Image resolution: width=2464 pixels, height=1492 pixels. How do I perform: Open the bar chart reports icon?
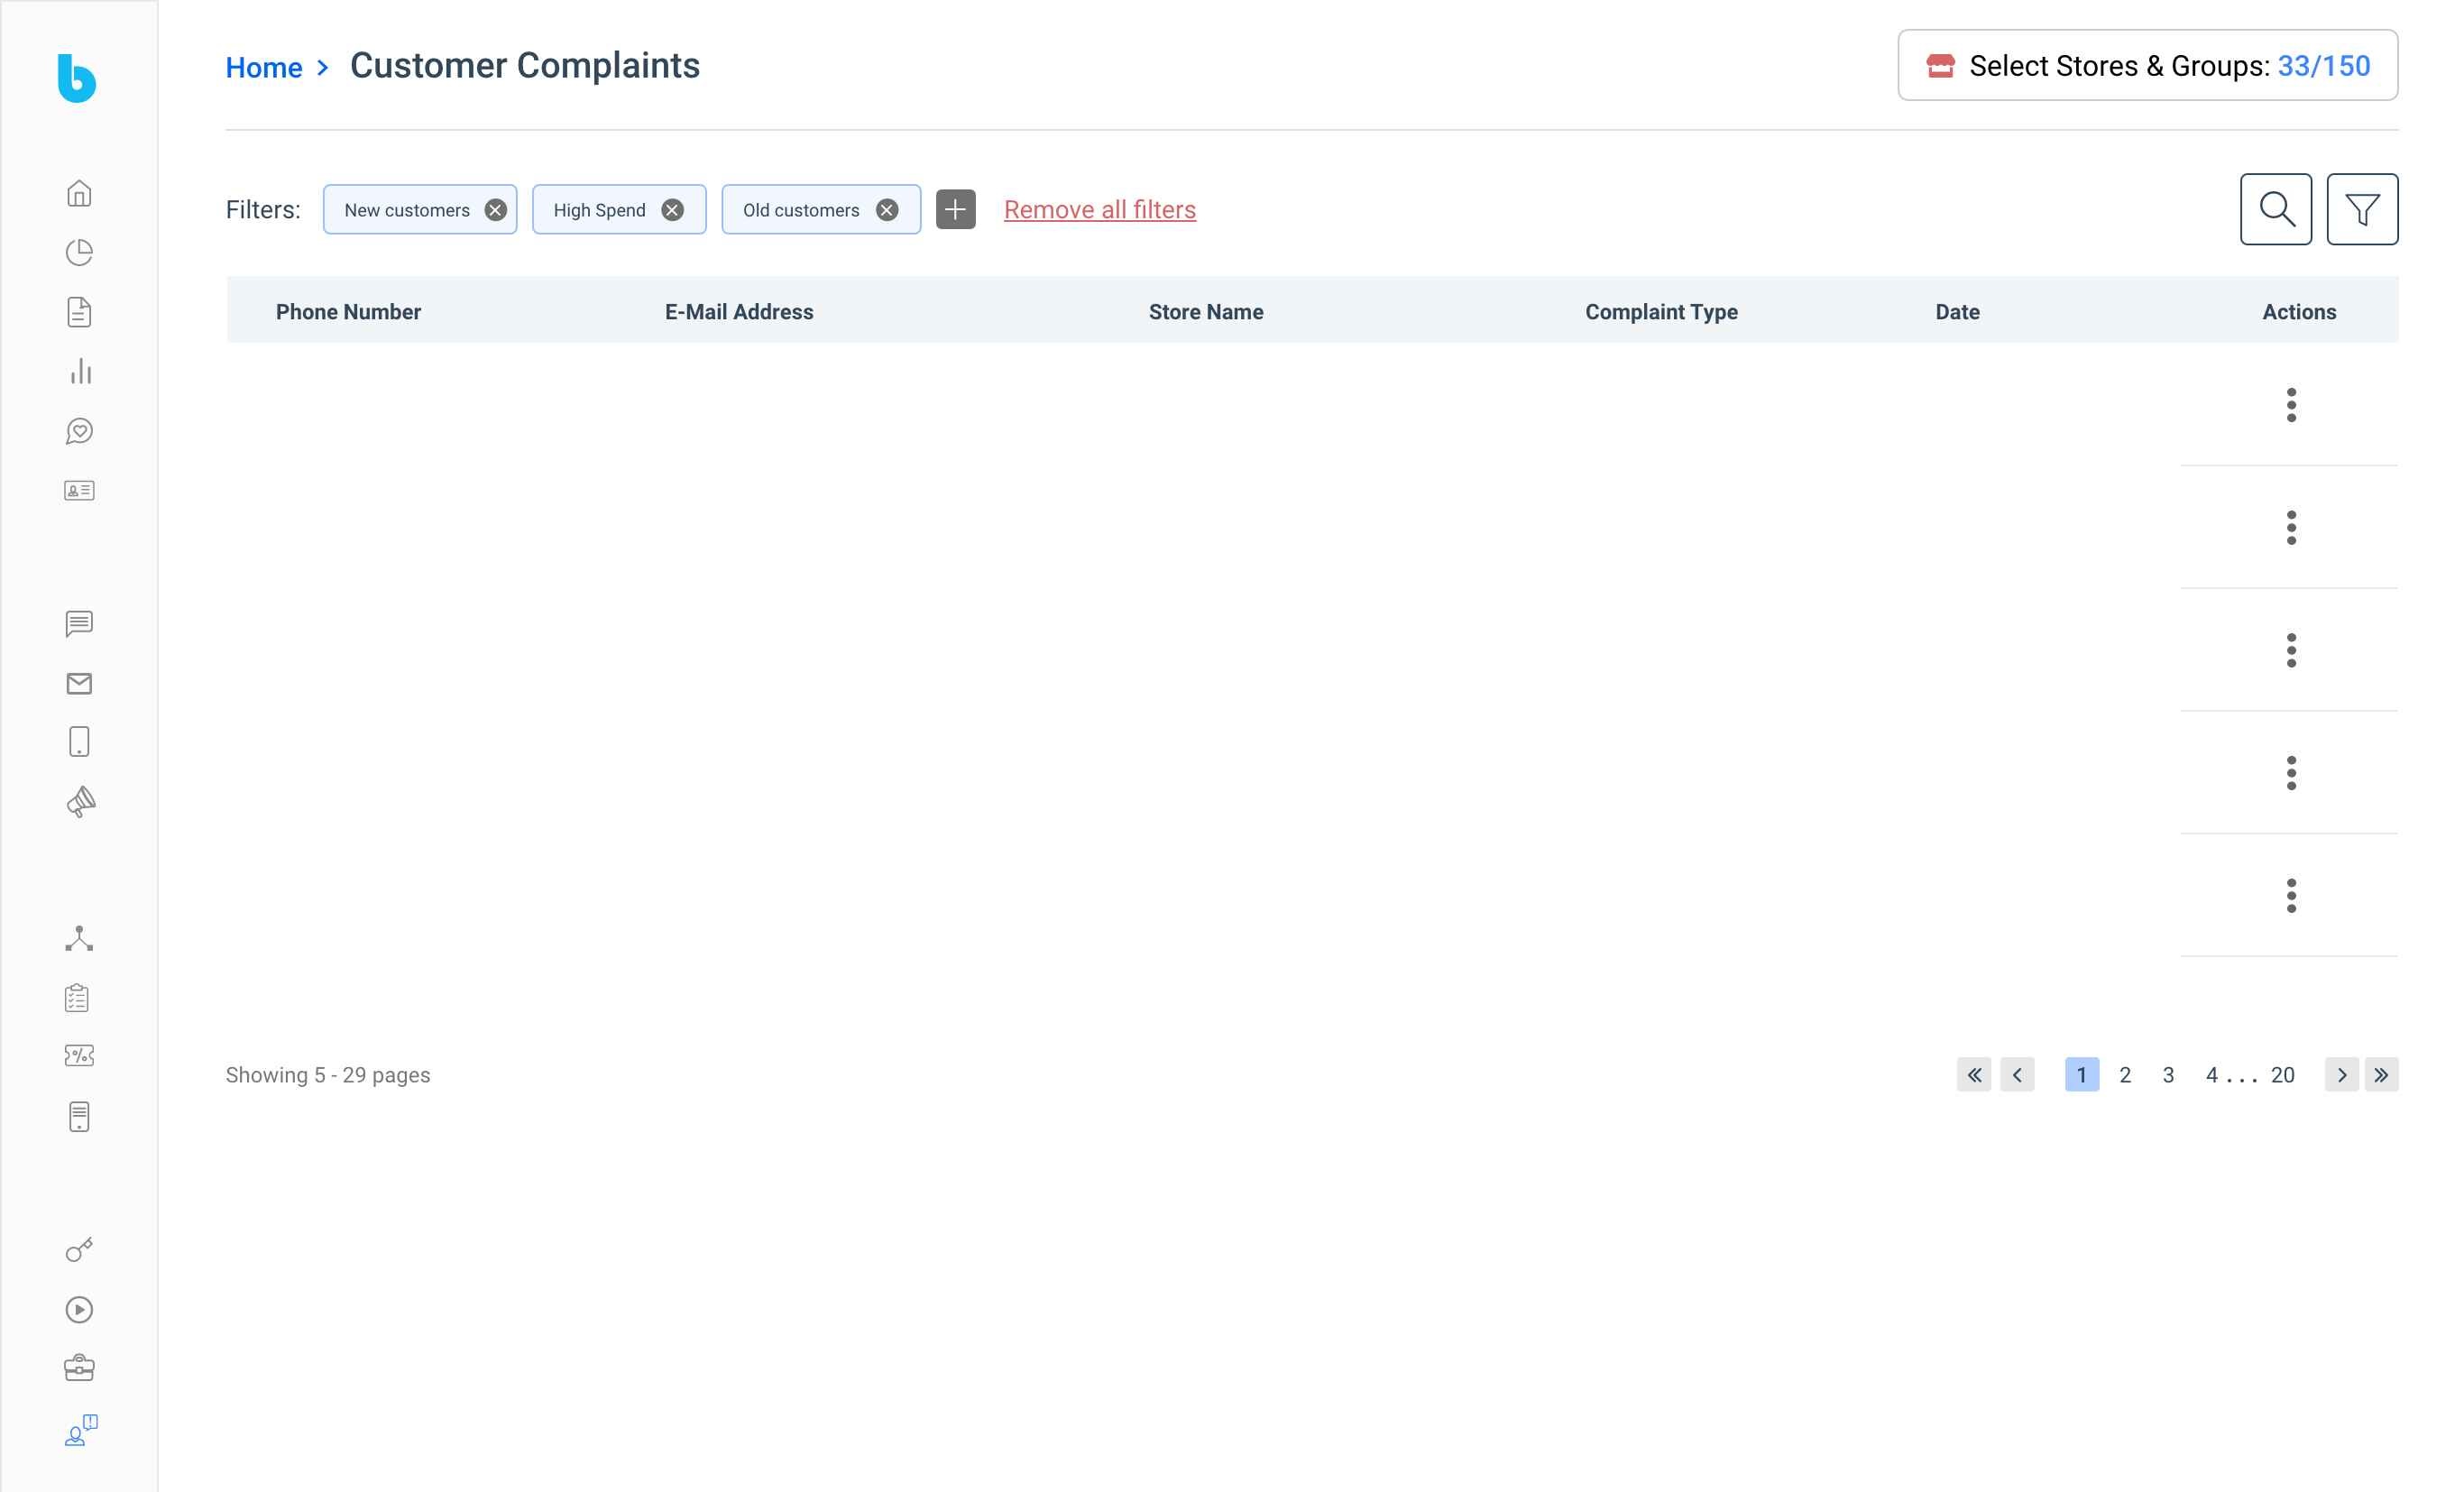[x=79, y=372]
